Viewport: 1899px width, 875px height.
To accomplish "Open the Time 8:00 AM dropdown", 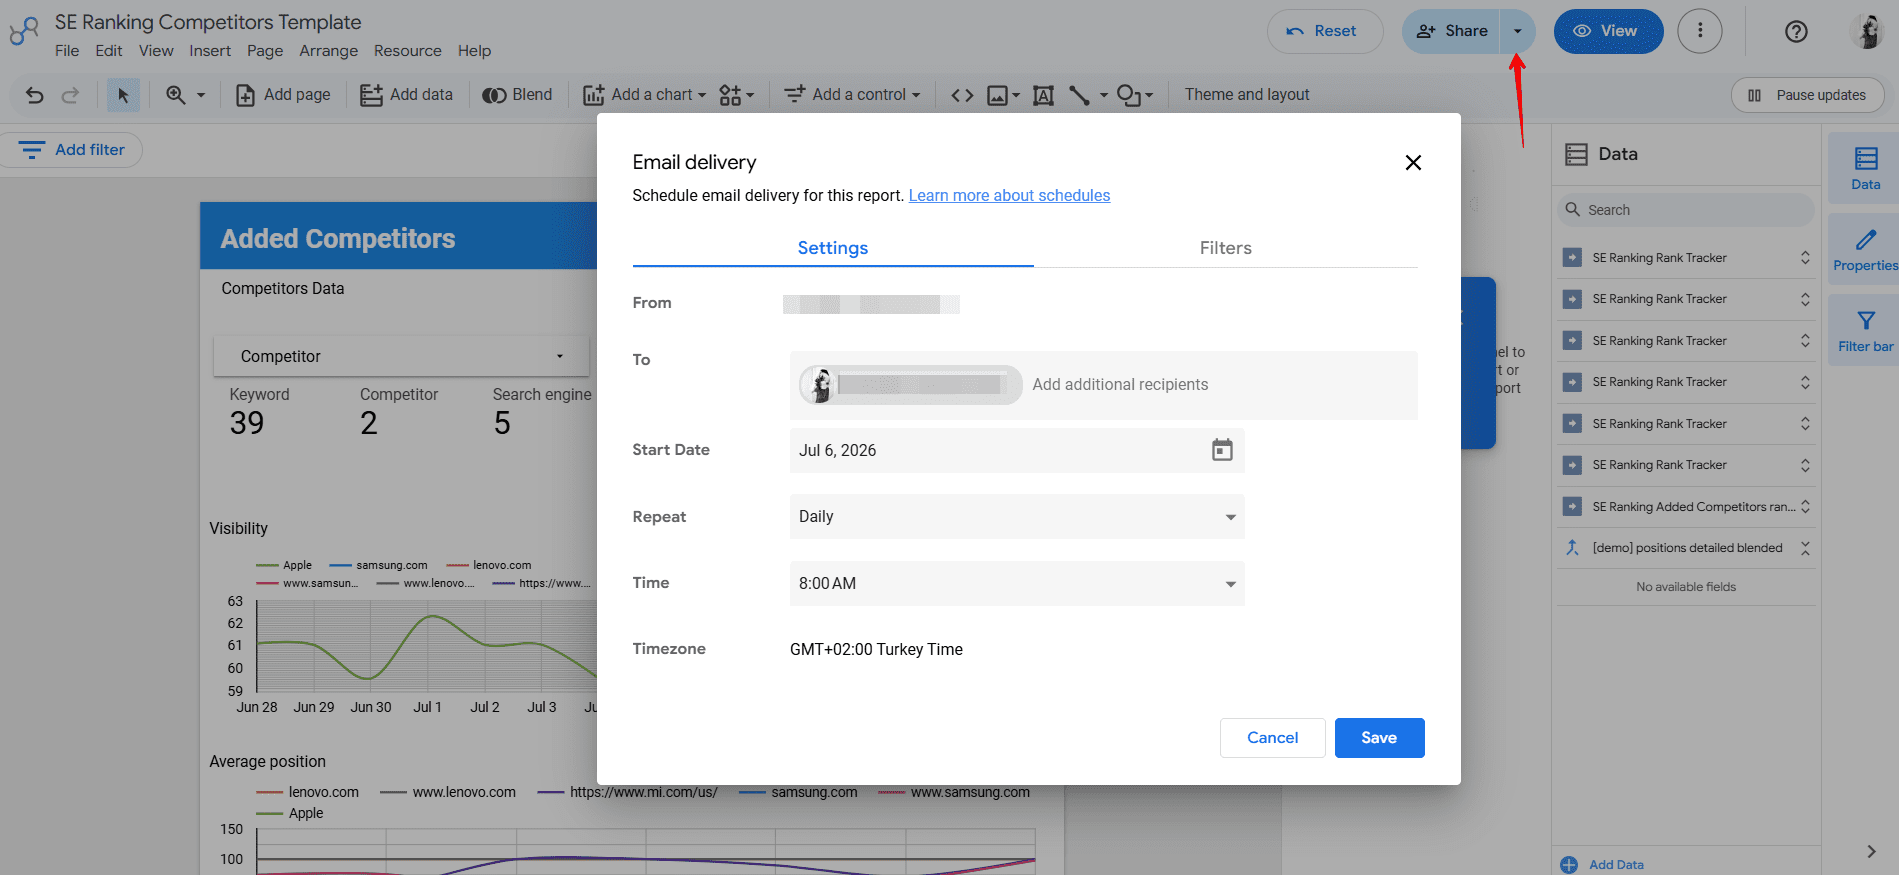I will pyautogui.click(x=1017, y=583).
